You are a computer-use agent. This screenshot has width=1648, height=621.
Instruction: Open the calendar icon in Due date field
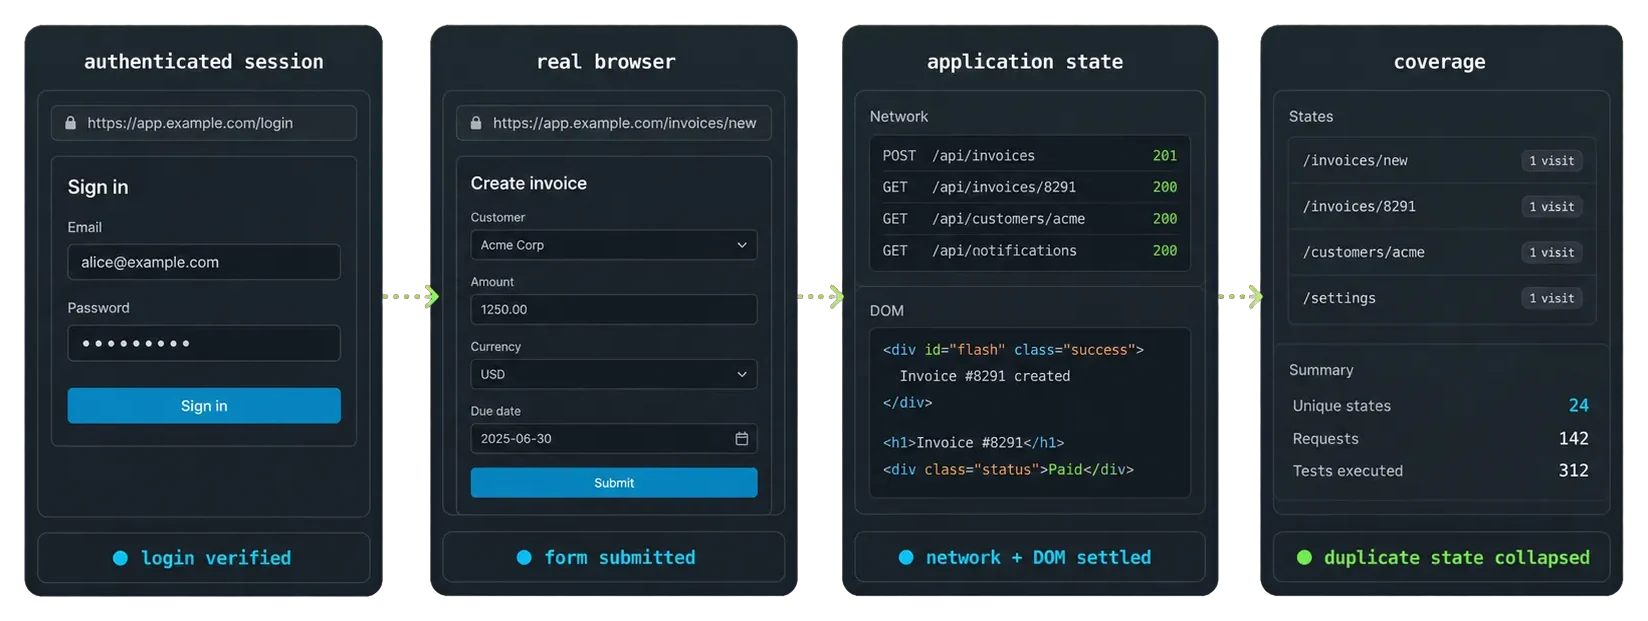(742, 439)
